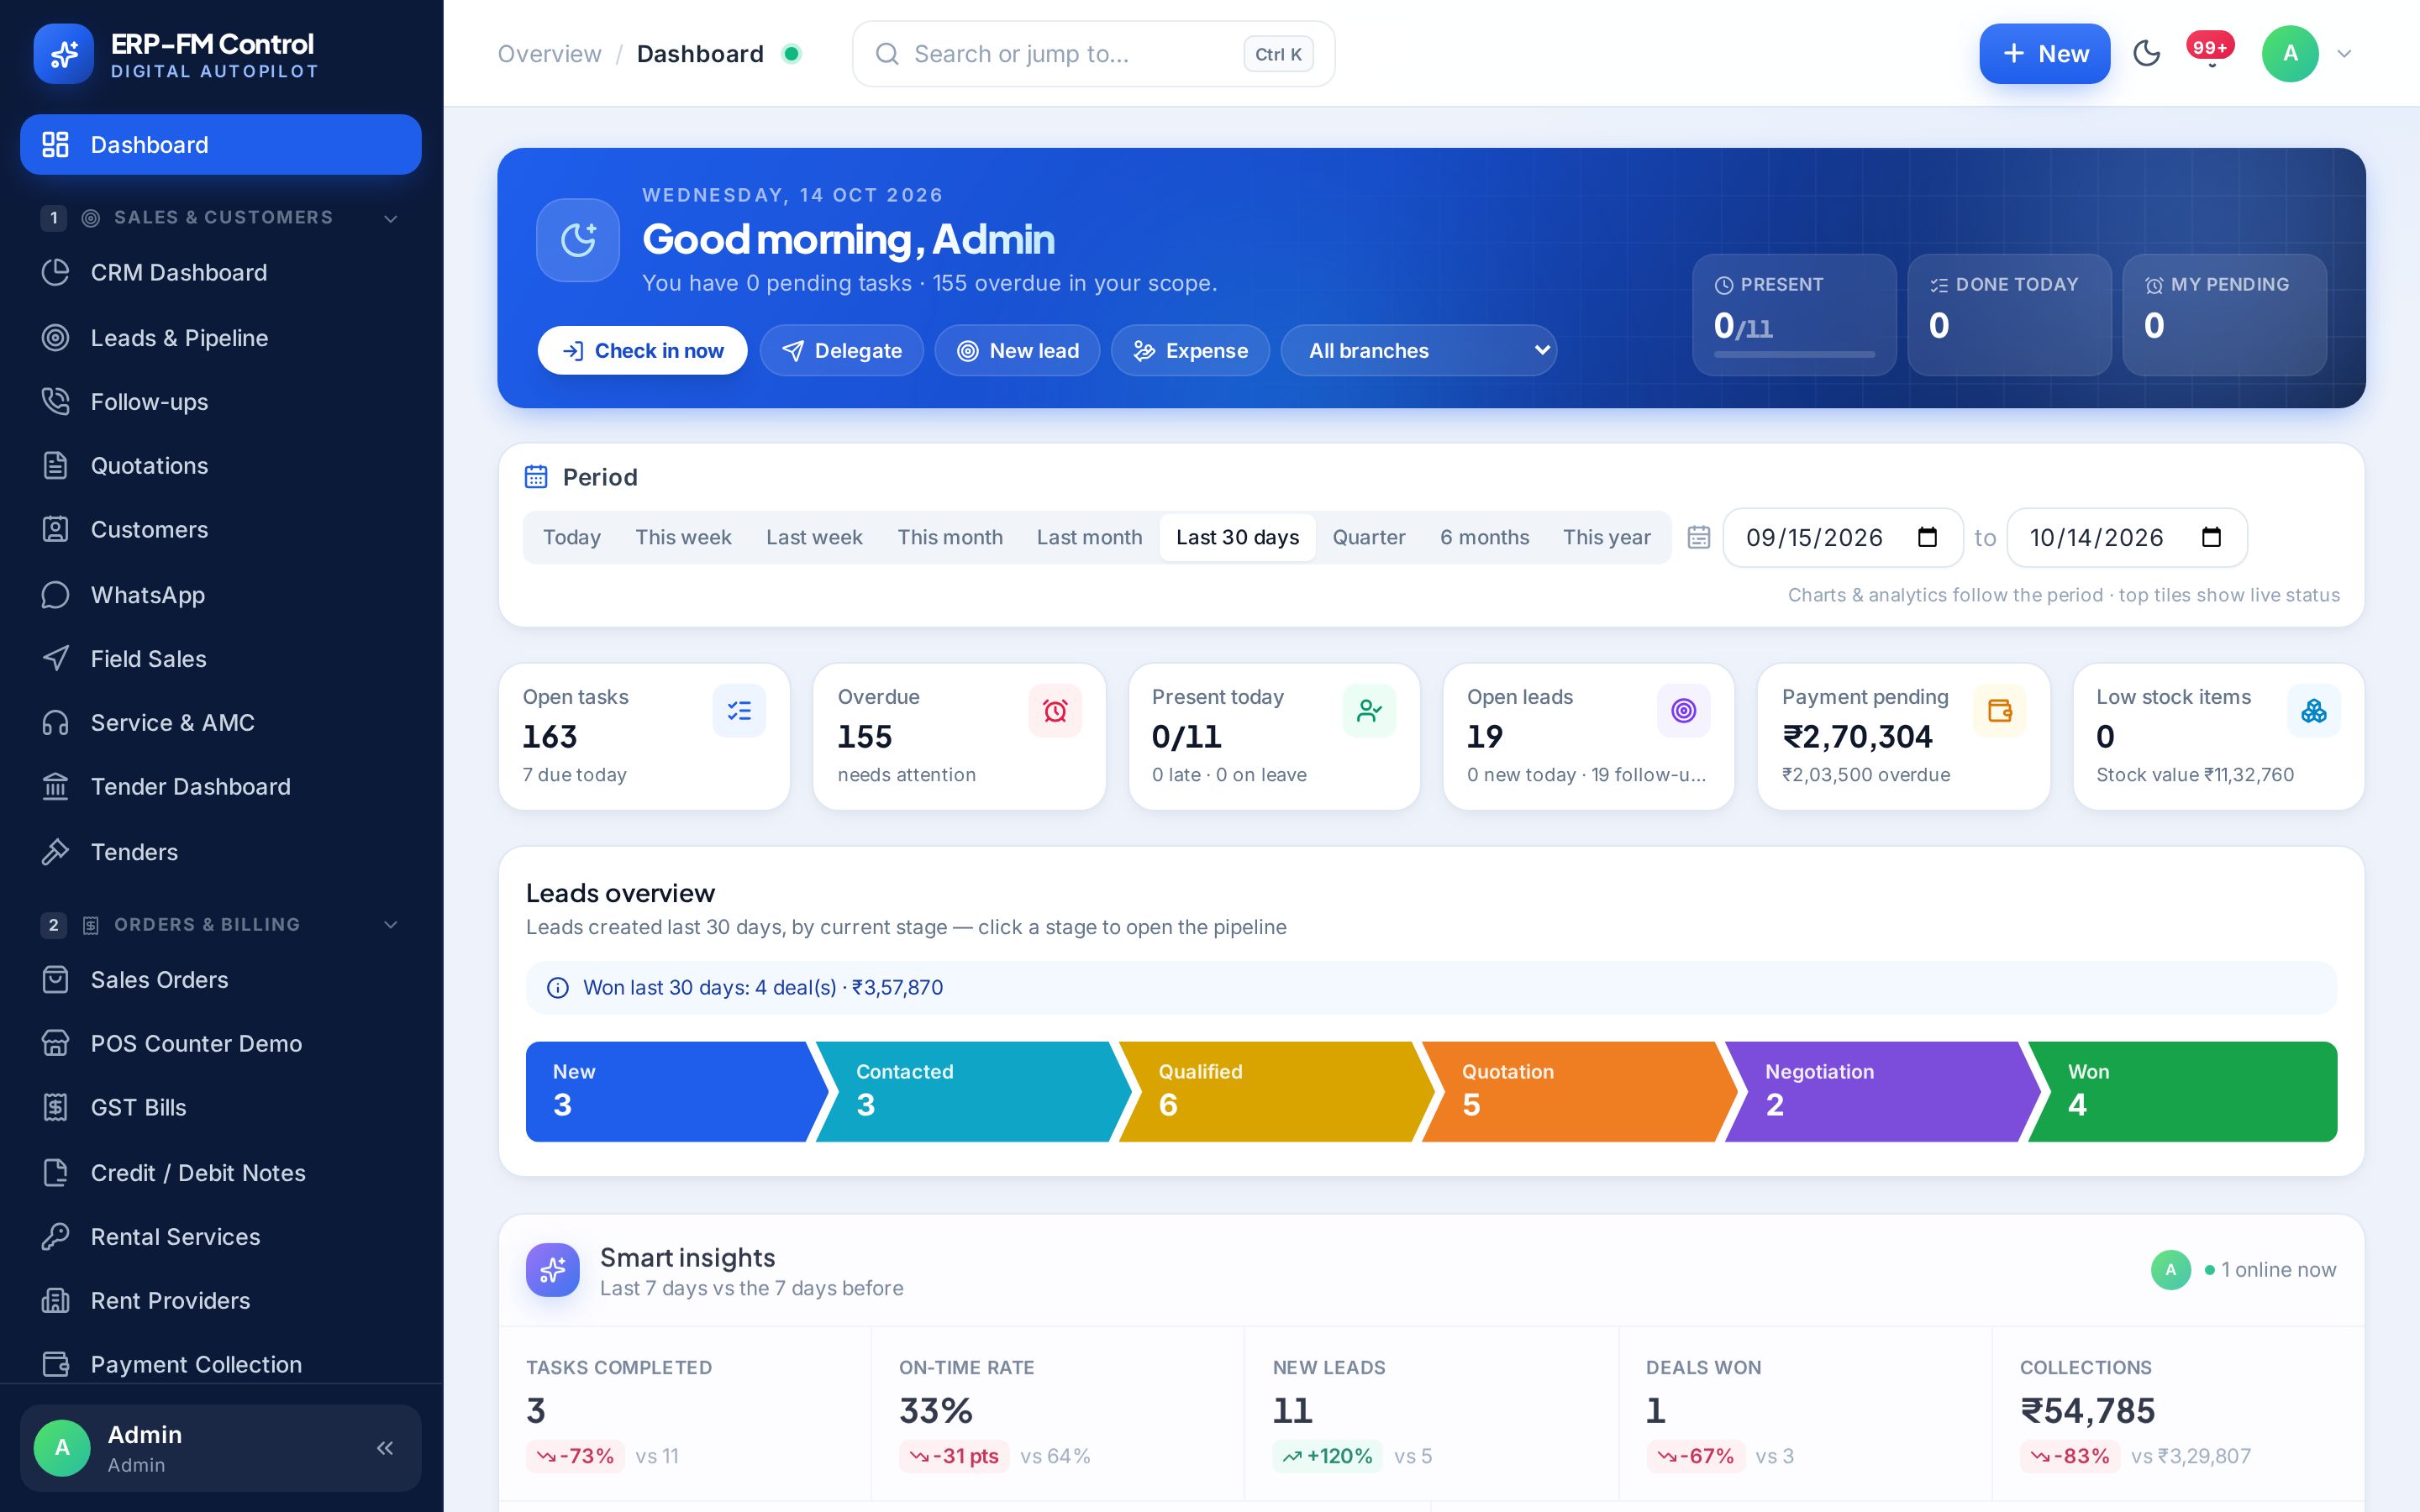The image size is (2420, 1512).
Task: Open Service & AMC
Action: [221, 722]
